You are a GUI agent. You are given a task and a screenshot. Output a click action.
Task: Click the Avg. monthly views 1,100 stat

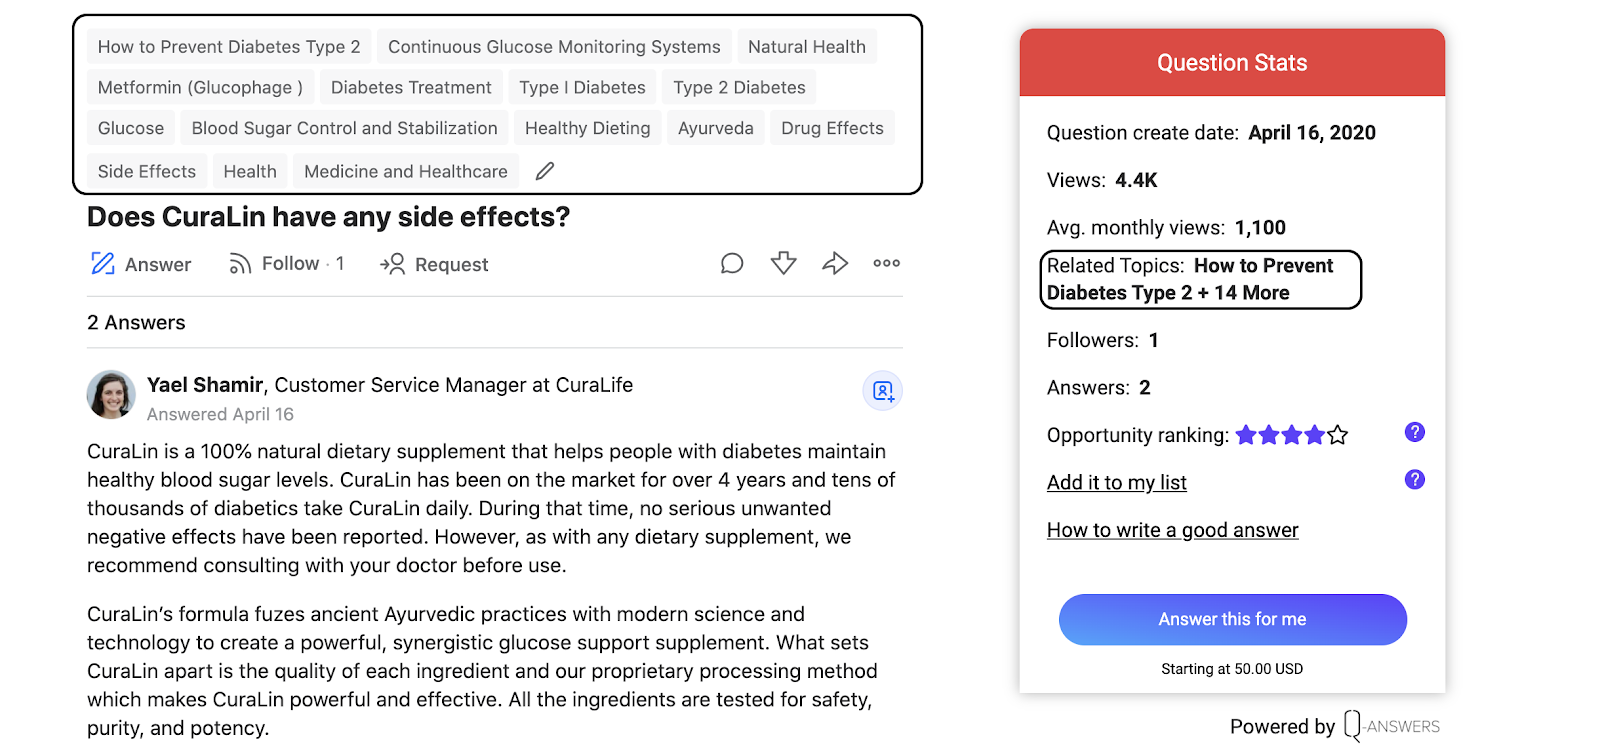pyautogui.click(x=1166, y=228)
